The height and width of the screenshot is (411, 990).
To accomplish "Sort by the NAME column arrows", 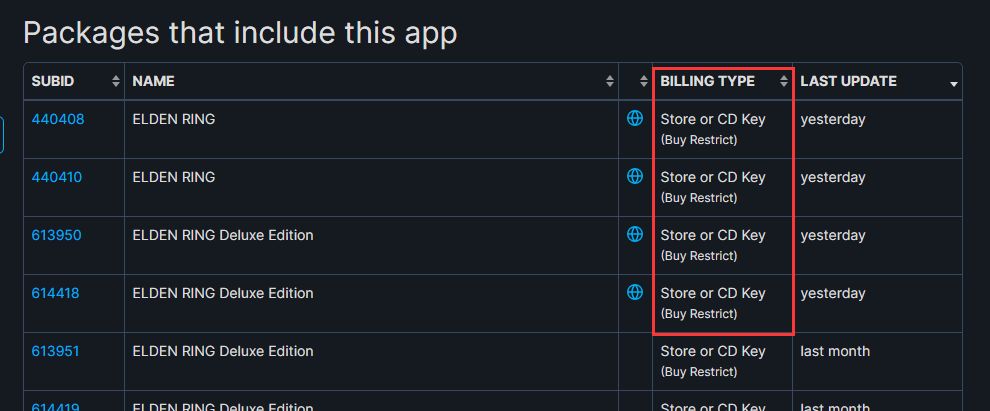I will (x=609, y=81).
